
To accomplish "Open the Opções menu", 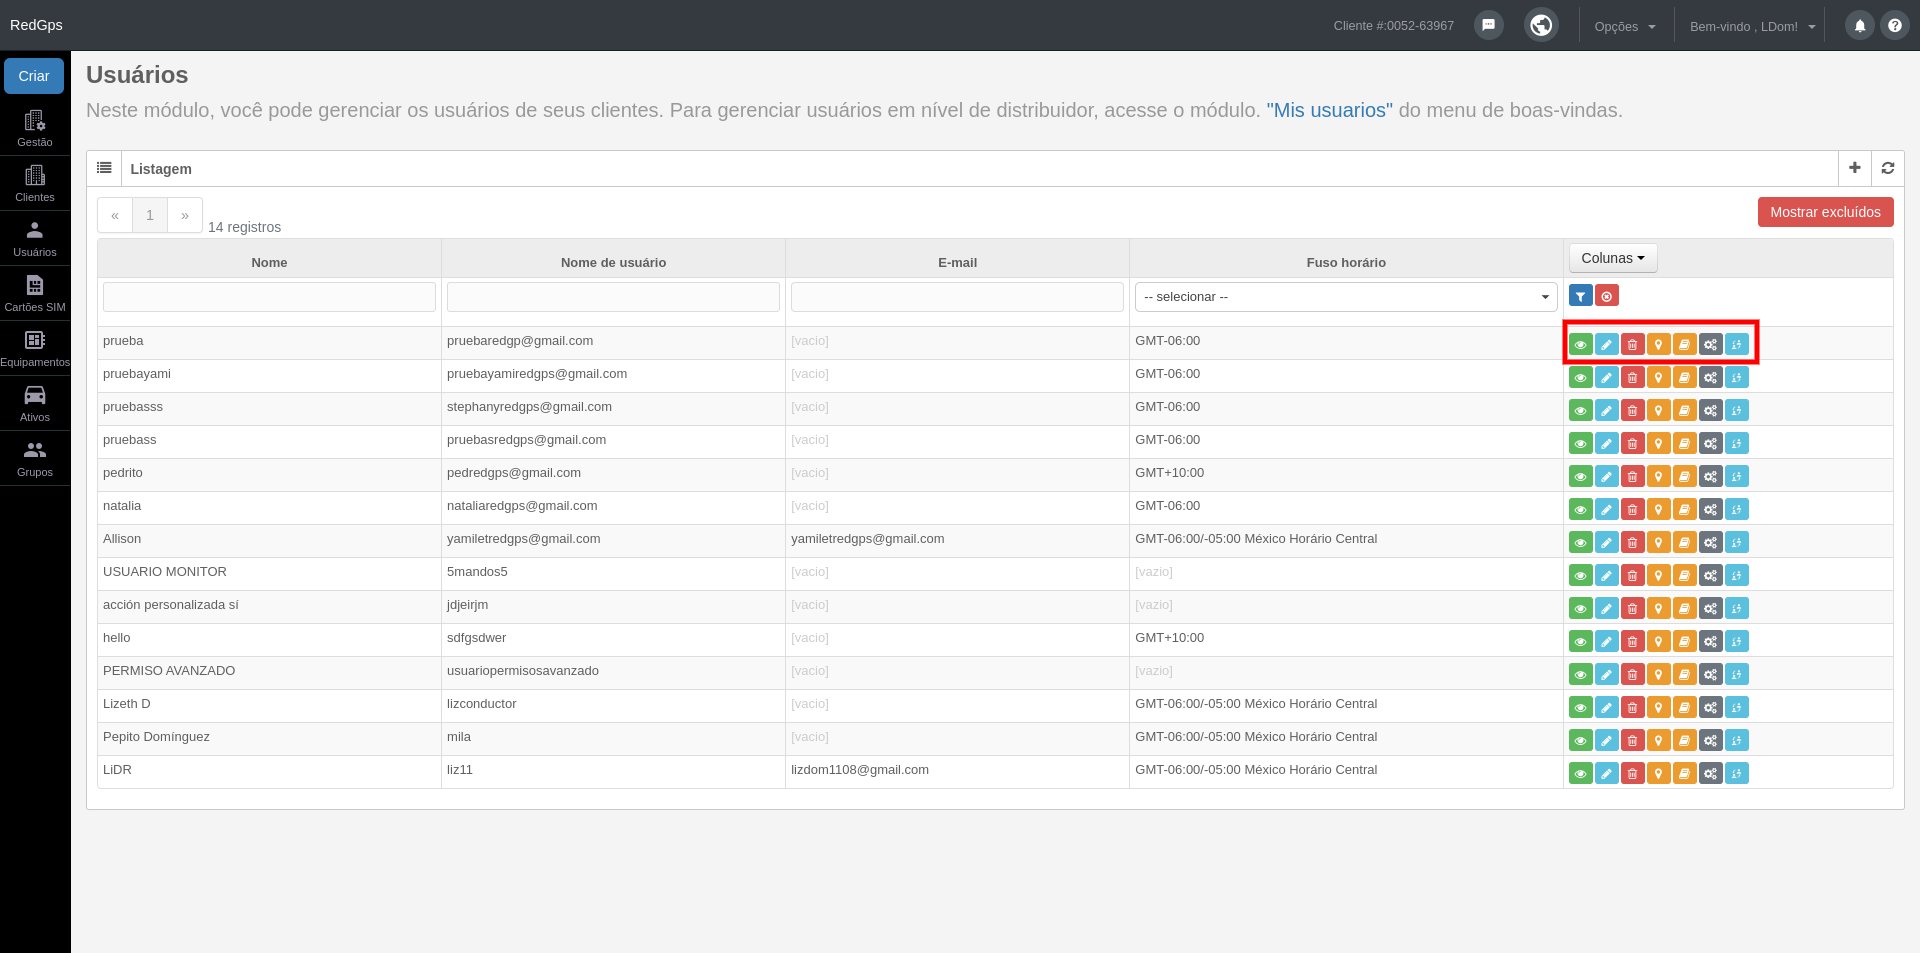I will (x=1625, y=27).
